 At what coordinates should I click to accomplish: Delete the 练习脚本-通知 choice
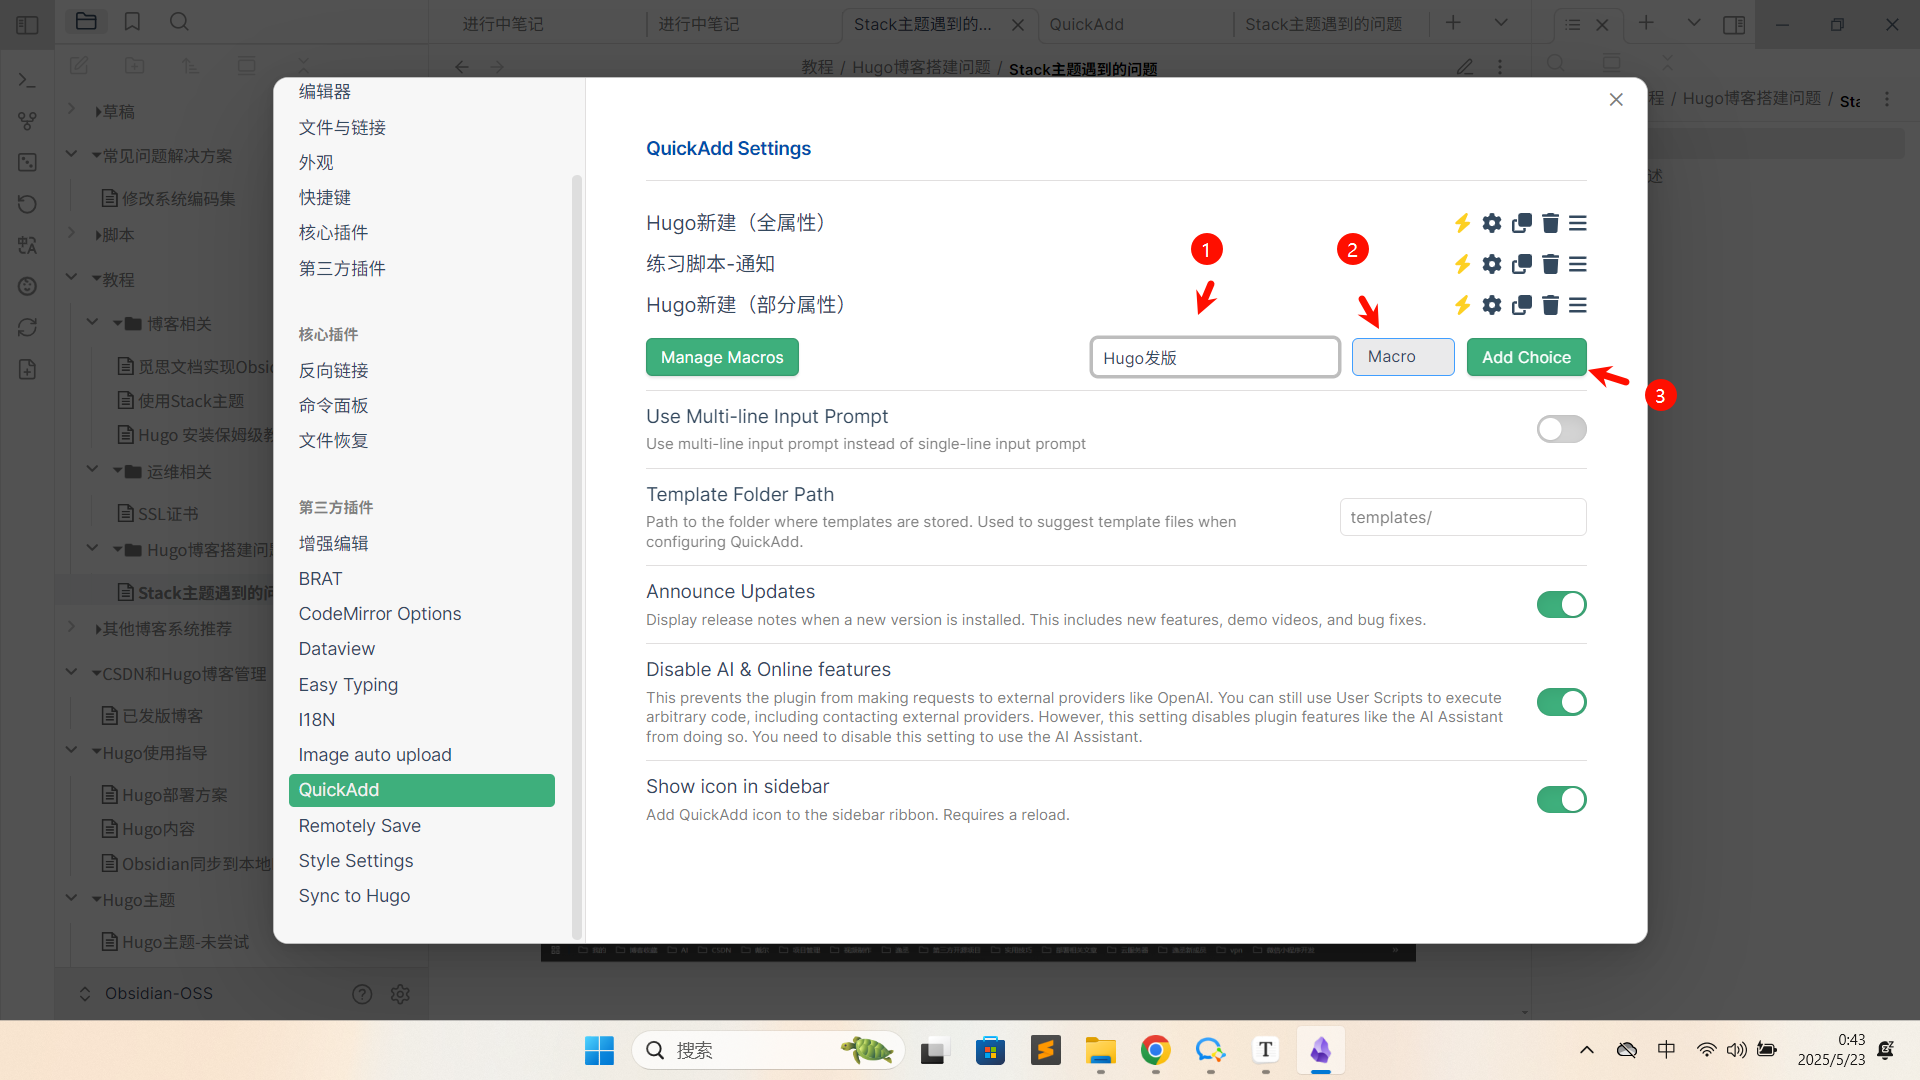[x=1550, y=264]
